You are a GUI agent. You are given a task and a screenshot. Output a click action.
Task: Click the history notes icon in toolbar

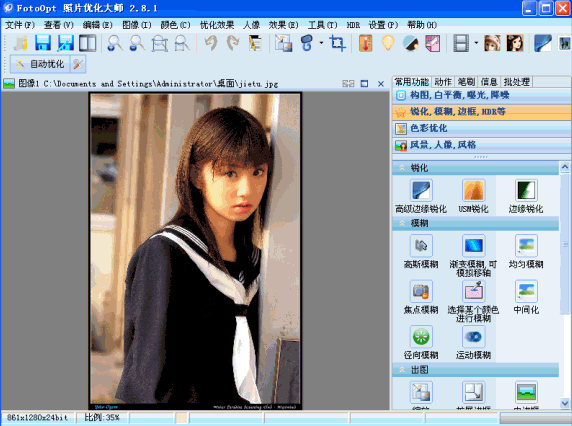255,43
